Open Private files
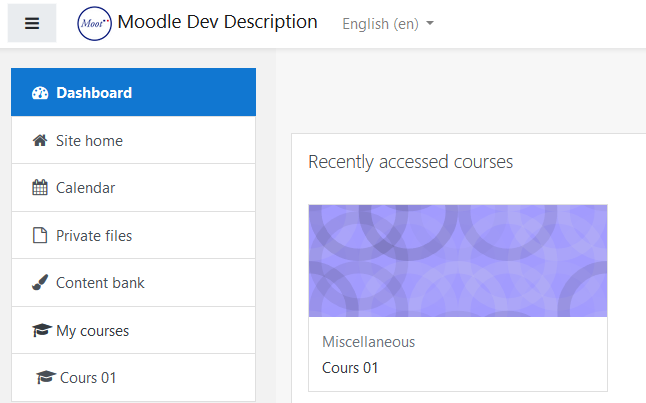 click(133, 235)
